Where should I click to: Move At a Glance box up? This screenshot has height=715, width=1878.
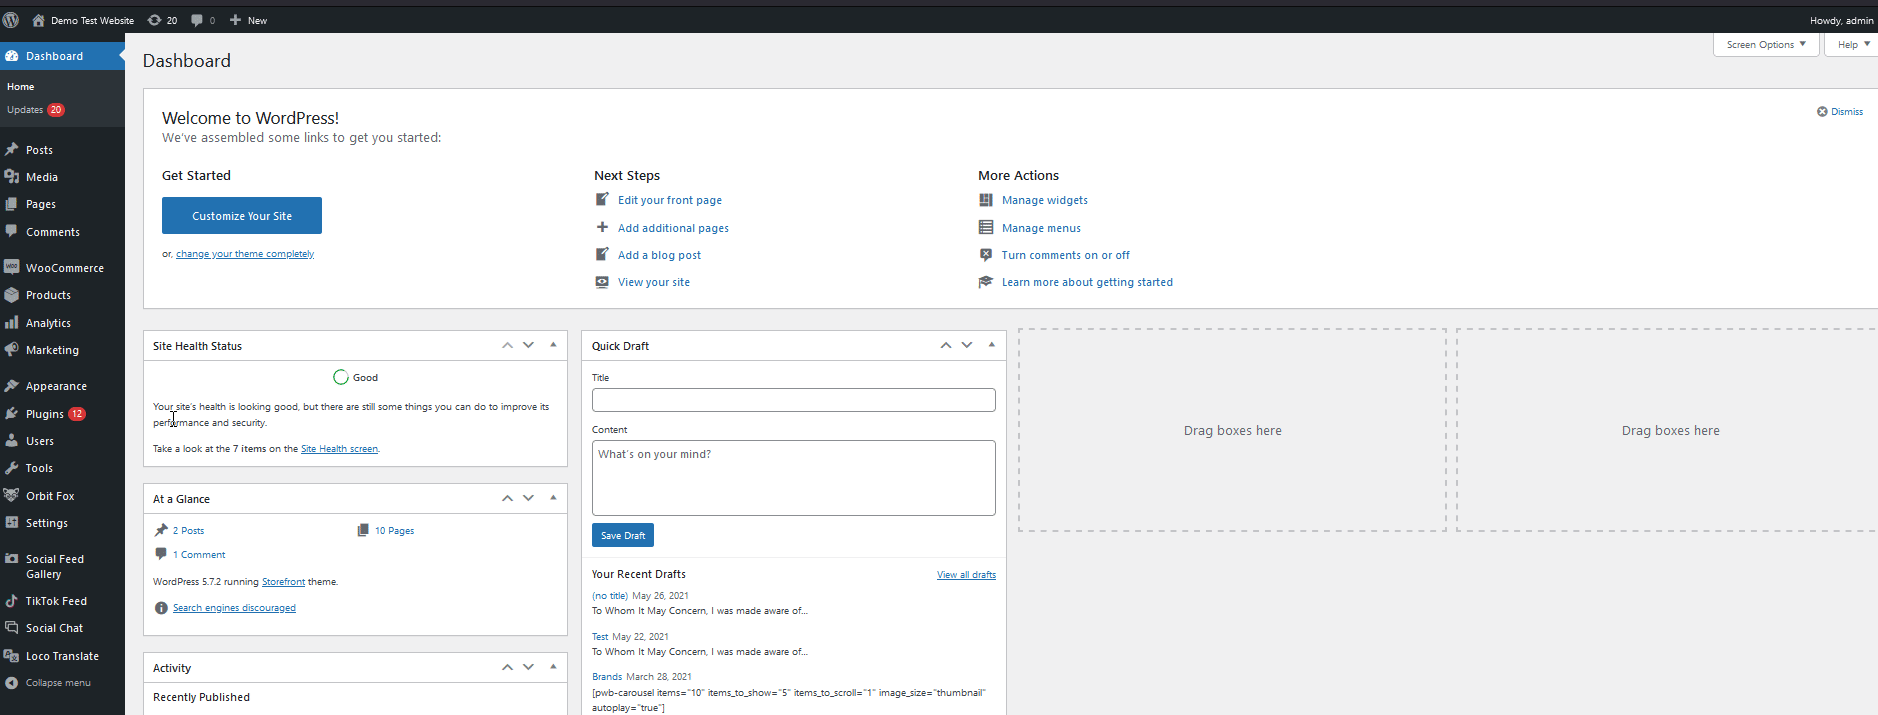(x=507, y=498)
